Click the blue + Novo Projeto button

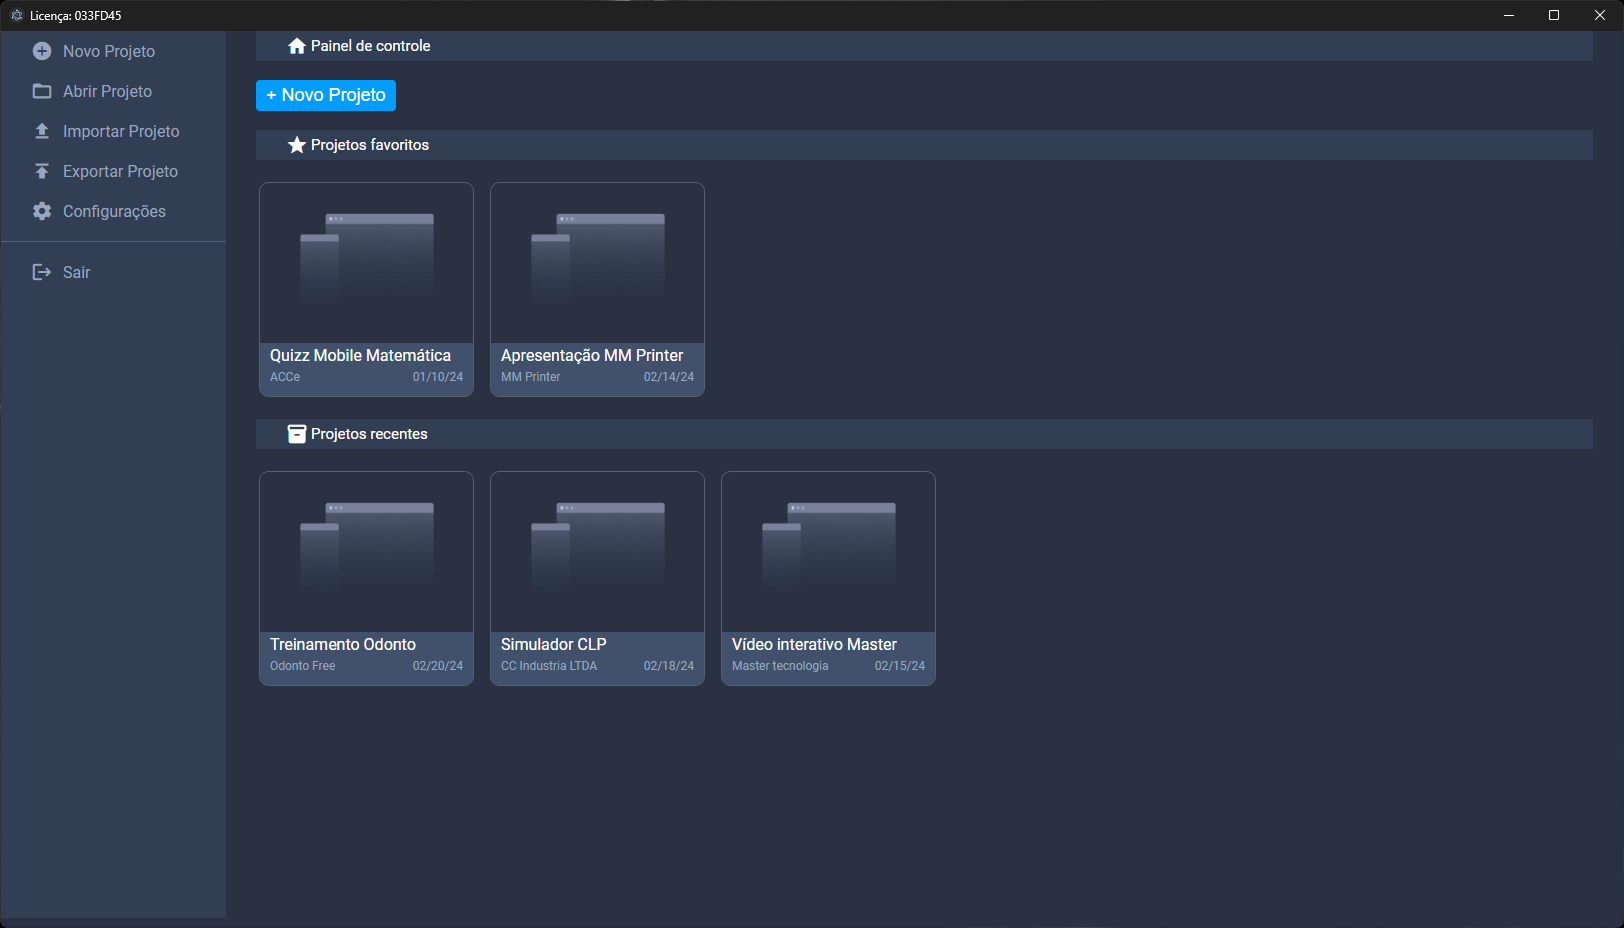tap(325, 95)
